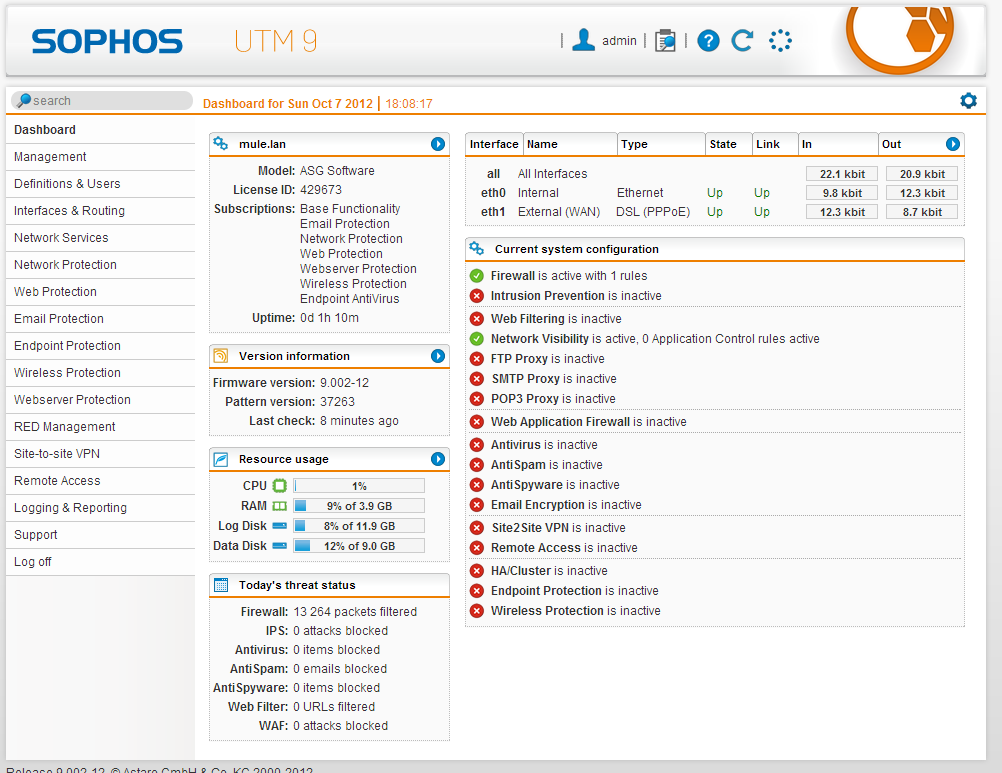The image size is (1002, 773).
Task: Click red X icon beside HA/Cluster
Action: pos(477,570)
